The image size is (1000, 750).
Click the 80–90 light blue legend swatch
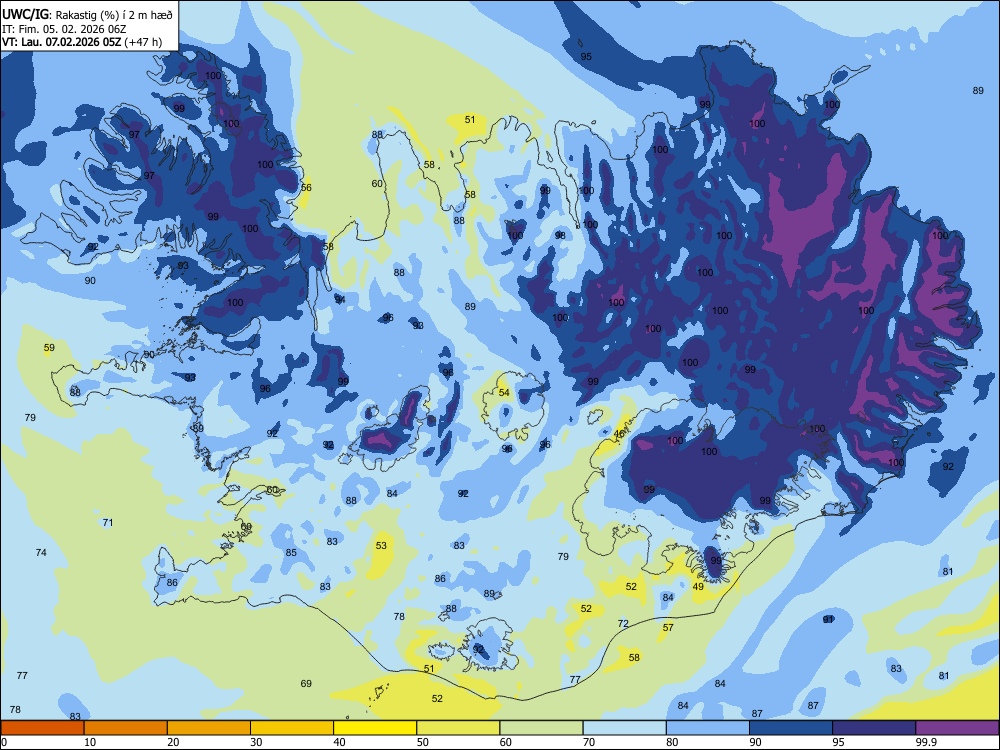click(x=708, y=728)
